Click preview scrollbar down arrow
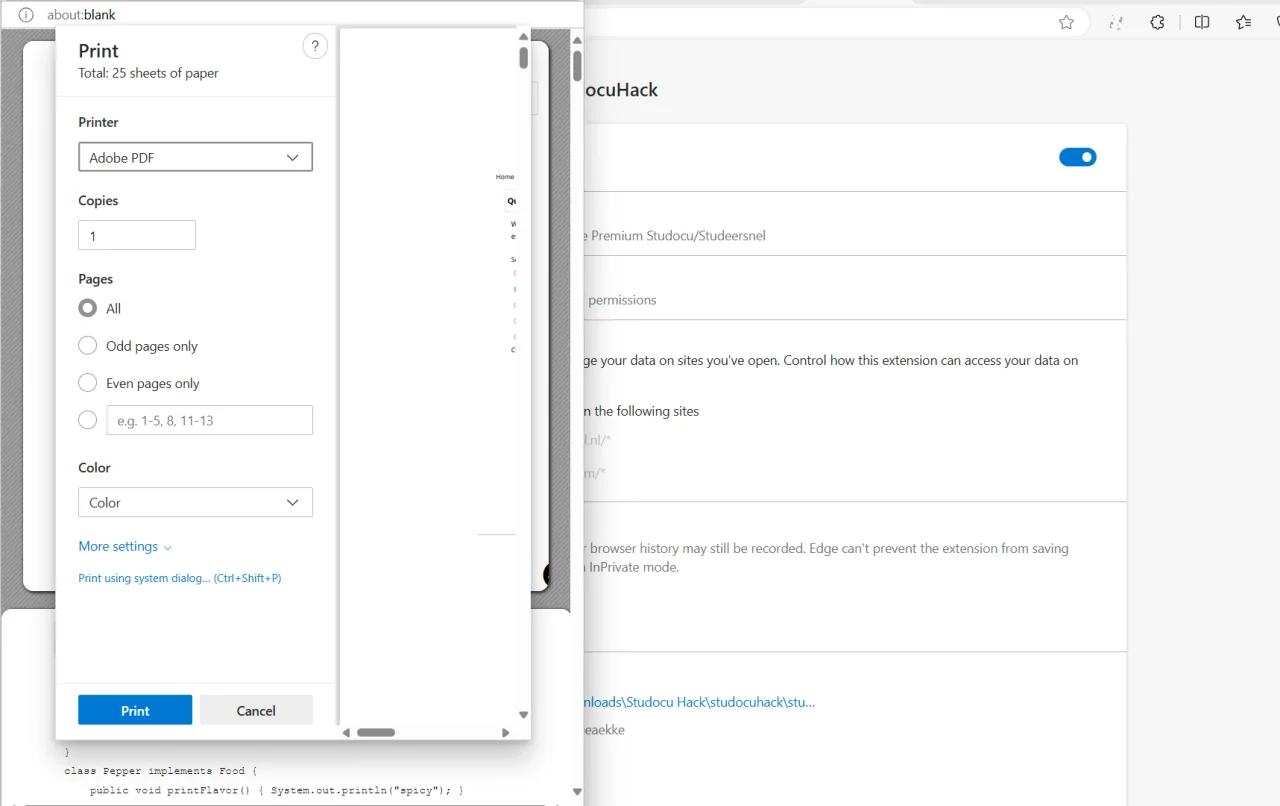The width and height of the screenshot is (1280, 806). coord(523,714)
